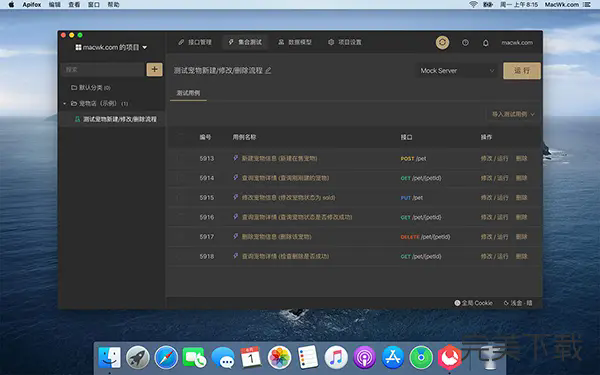The width and height of the screenshot is (600, 375).
Task: Open the Apifox menu in the menu bar
Action: click(x=32, y=5)
